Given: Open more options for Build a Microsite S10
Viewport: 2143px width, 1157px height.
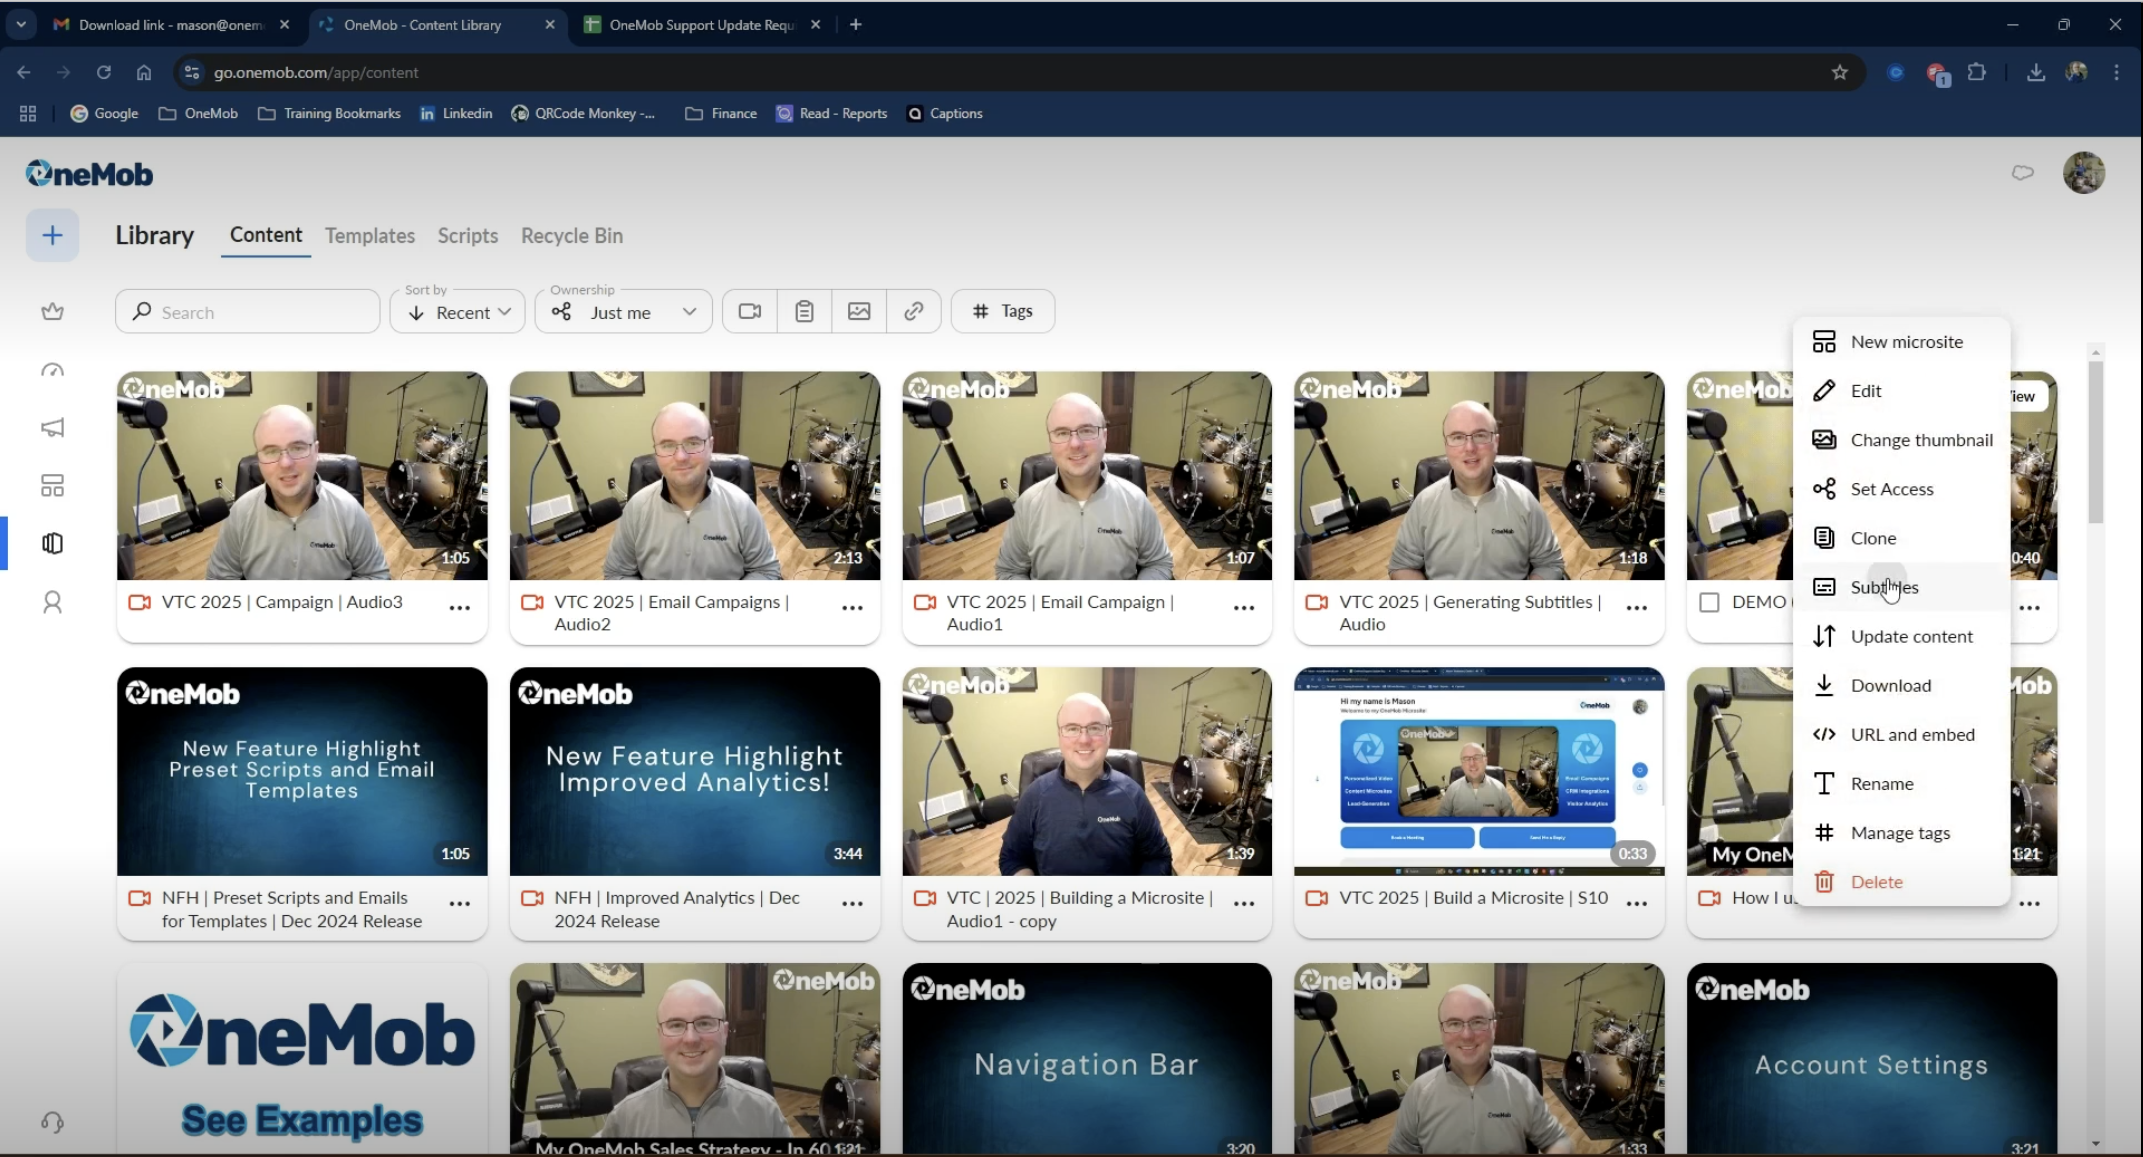Looking at the screenshot, I should pyautogui.click(x=1637, y=903).
